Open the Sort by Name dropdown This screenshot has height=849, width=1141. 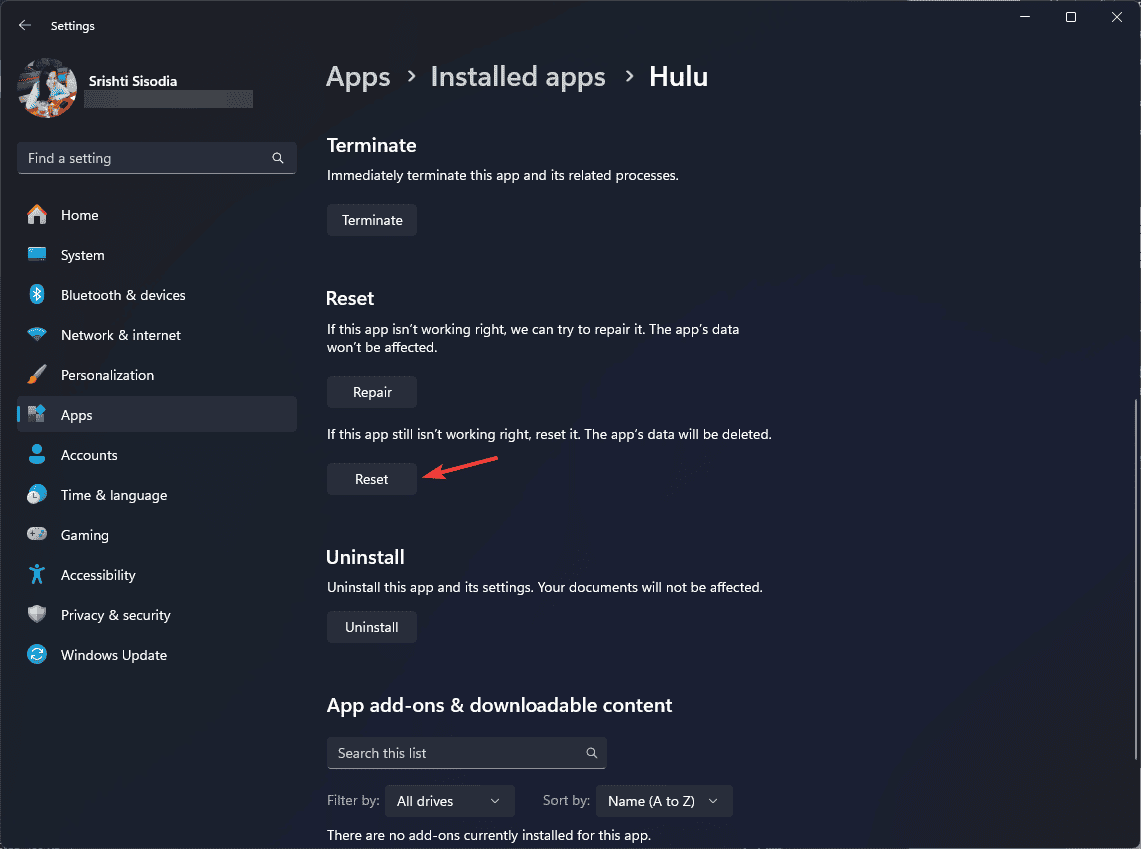pyautogui.click(x=664, y=801)
